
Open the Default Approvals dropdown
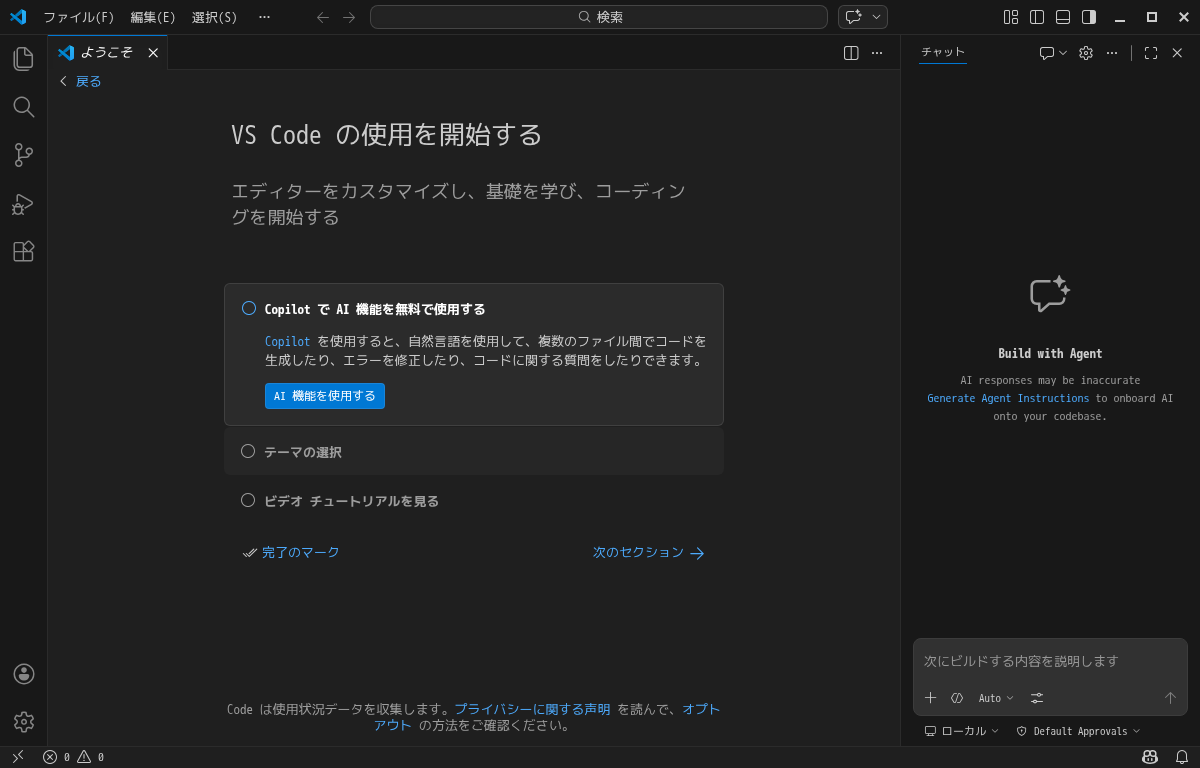pos(1079,731)
